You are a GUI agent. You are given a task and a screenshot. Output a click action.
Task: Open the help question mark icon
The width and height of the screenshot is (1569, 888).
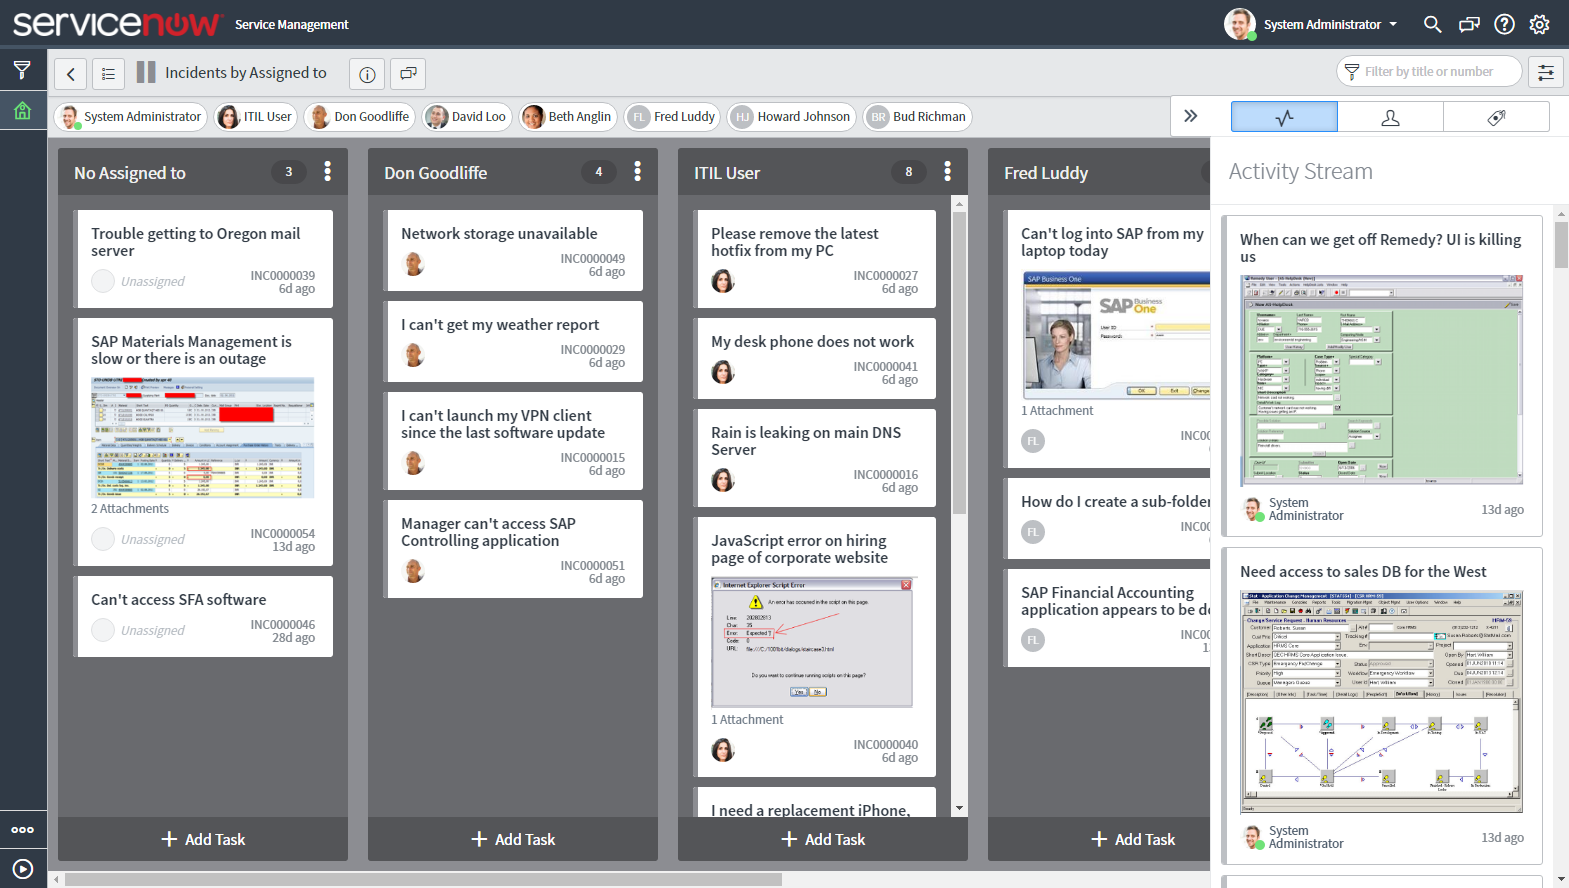[x=1504, y=24]
